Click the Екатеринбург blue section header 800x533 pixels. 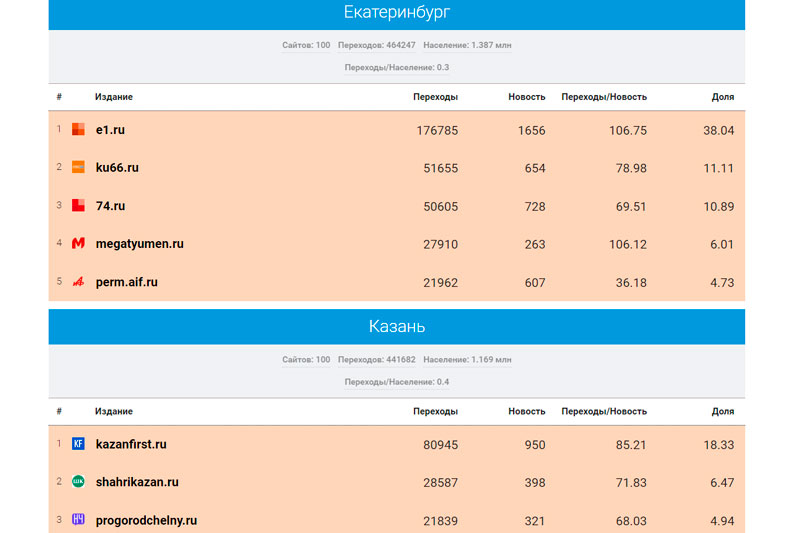pos(396,14)
